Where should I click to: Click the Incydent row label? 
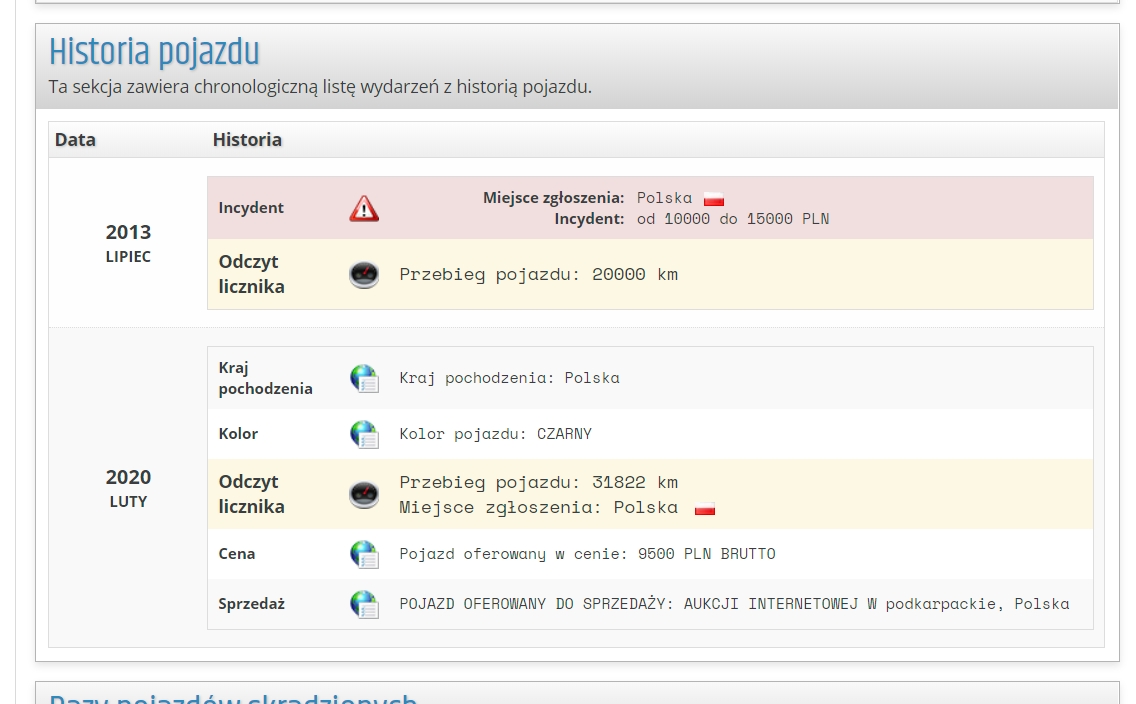pos(251,208)
